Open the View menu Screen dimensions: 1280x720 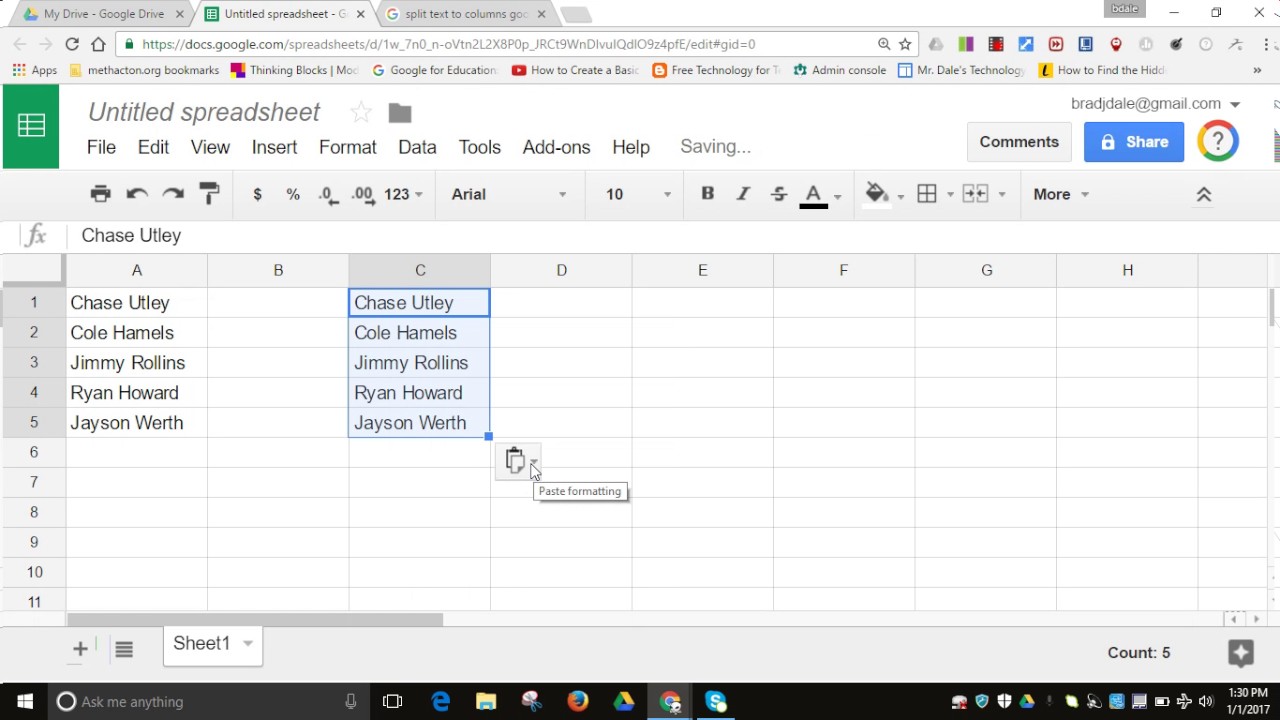(x=210, y=147)
